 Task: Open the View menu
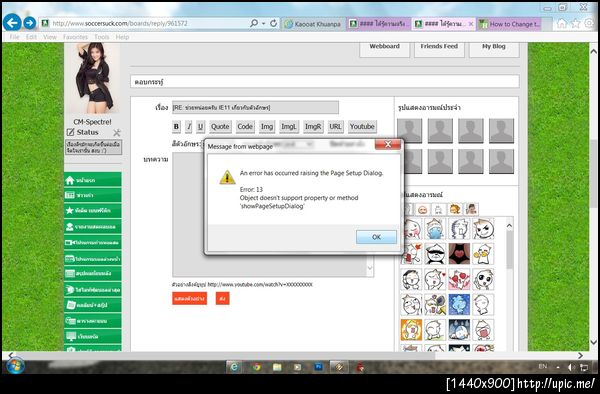[50, 37]
